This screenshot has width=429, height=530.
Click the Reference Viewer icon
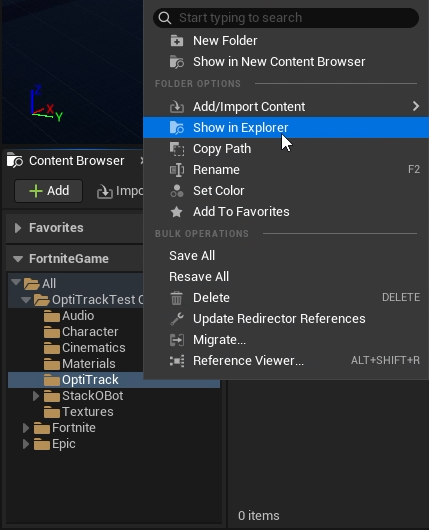[x=176, y=361]
